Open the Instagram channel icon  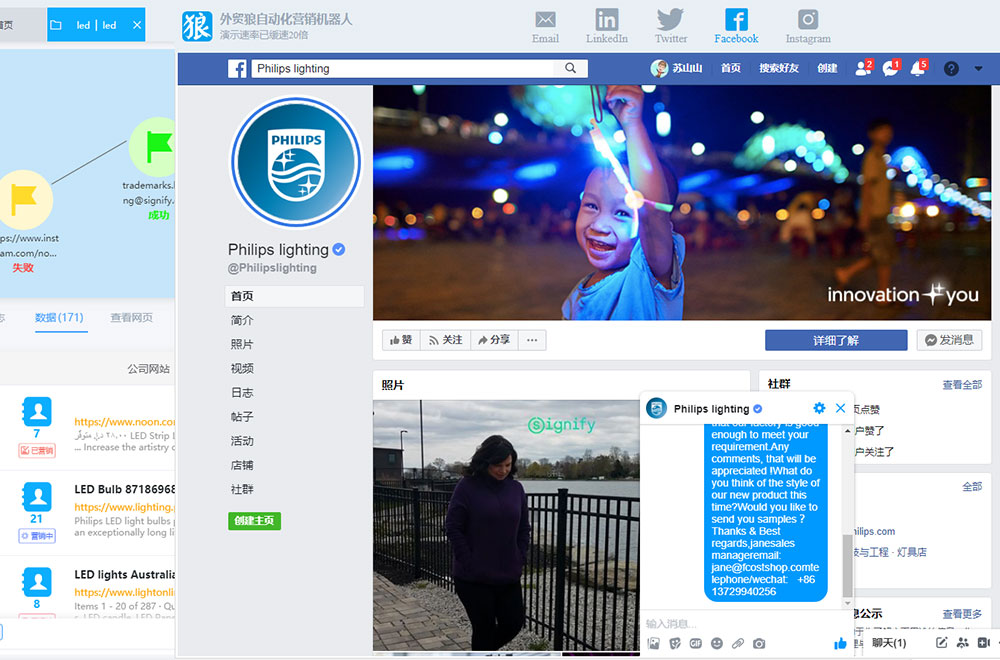(808, 26)
